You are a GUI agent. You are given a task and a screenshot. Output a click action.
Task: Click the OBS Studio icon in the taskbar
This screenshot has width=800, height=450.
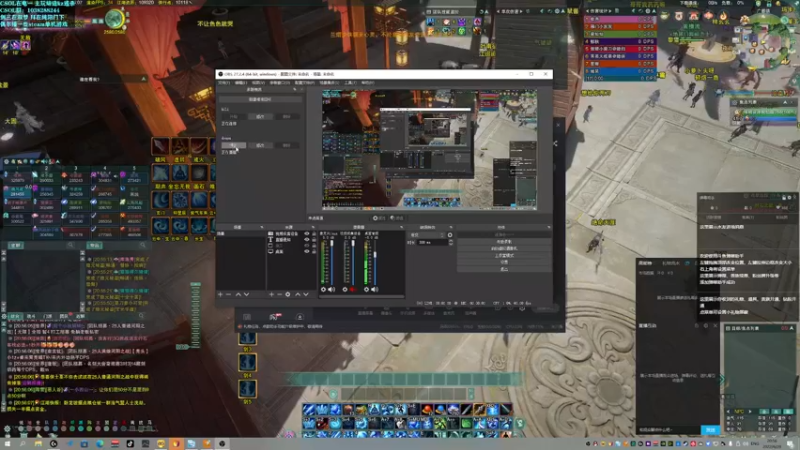(x=222, y=443)
